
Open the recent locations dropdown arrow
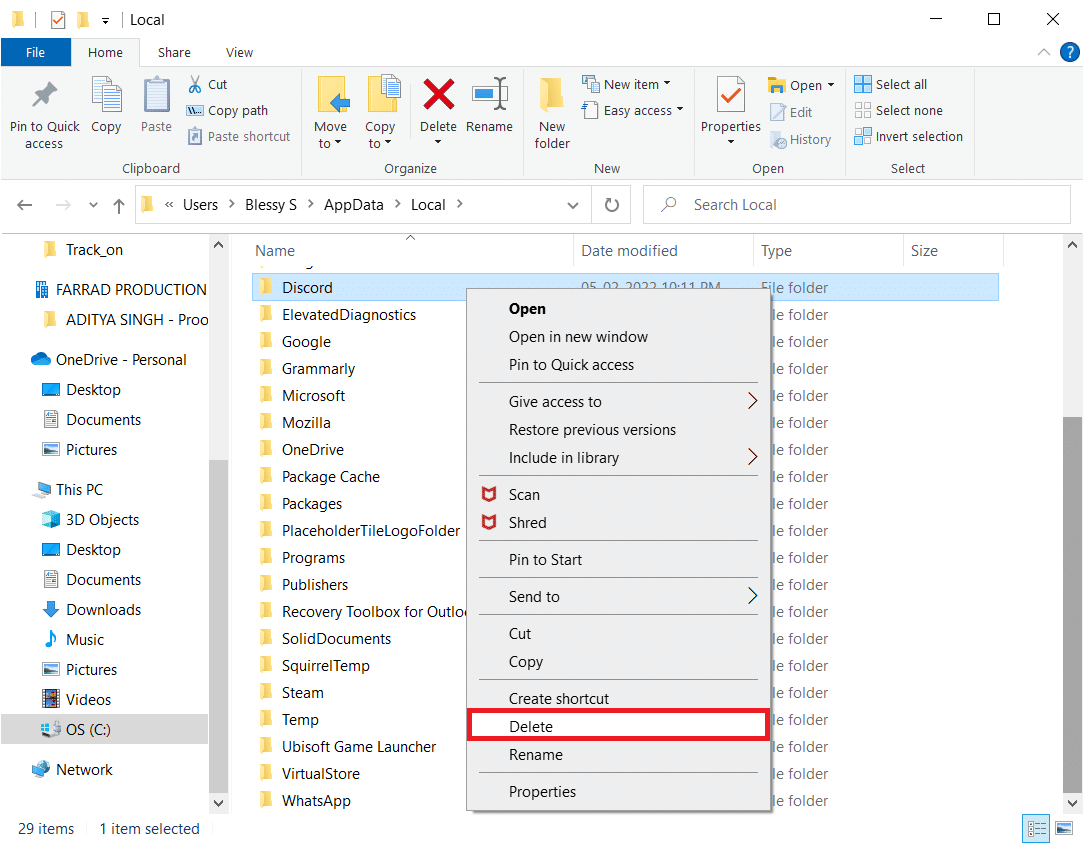[93, 205]
